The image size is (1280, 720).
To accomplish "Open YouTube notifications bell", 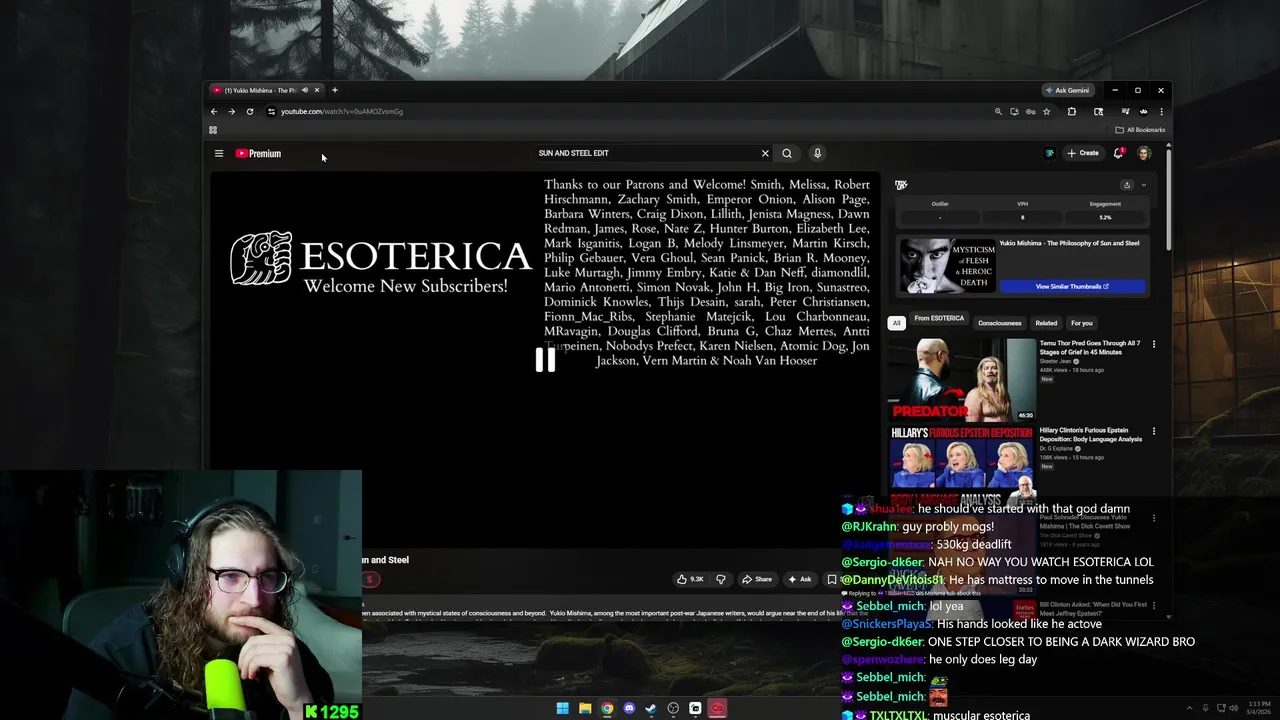I will 1118,153.
